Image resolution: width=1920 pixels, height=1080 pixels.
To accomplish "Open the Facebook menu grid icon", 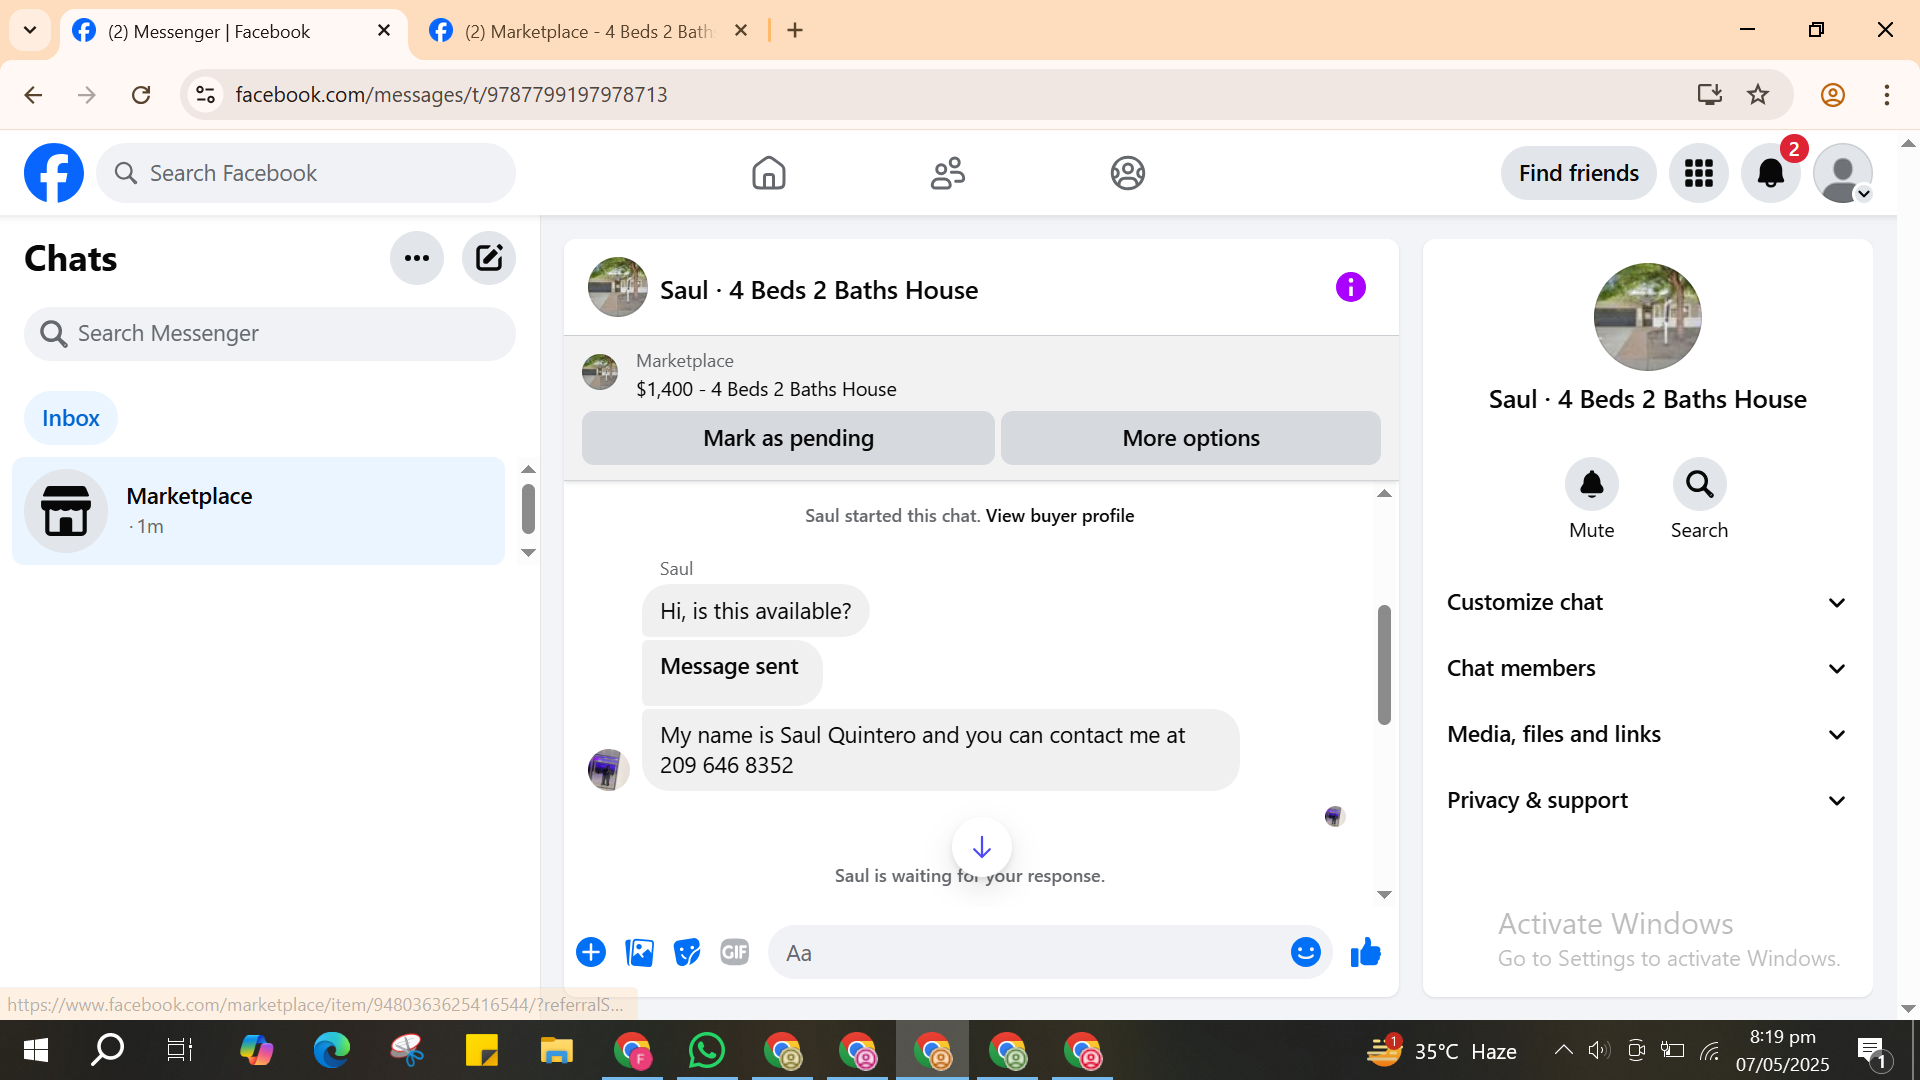I will 1698,173.
